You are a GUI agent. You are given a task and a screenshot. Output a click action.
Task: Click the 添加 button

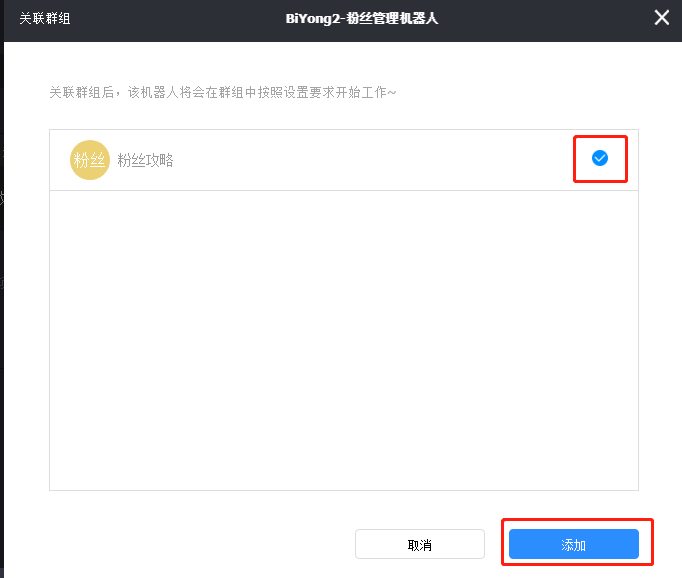coord(574,544)
